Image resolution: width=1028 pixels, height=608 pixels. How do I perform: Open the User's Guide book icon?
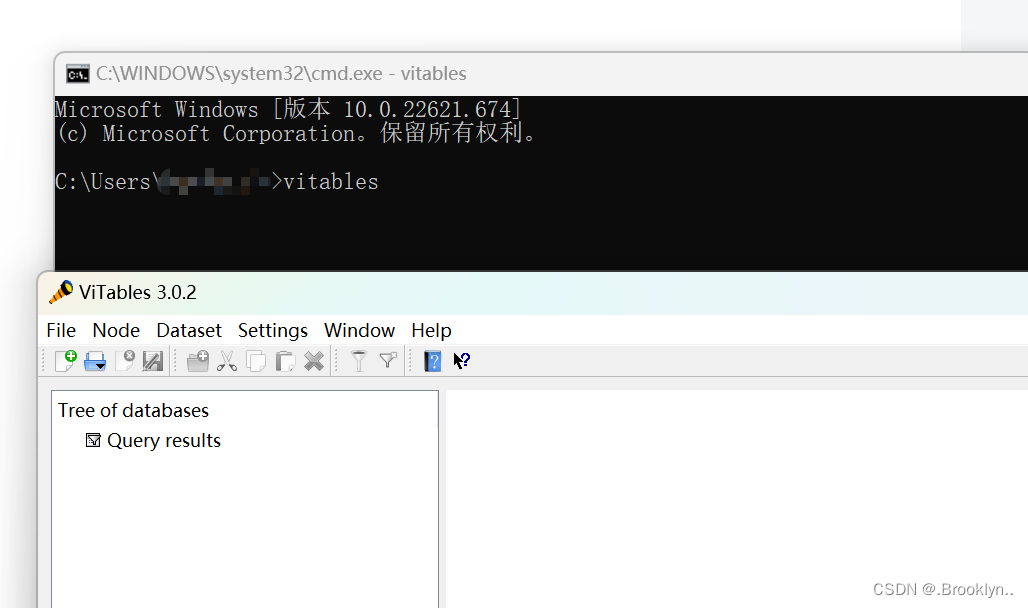pos(433,361)
